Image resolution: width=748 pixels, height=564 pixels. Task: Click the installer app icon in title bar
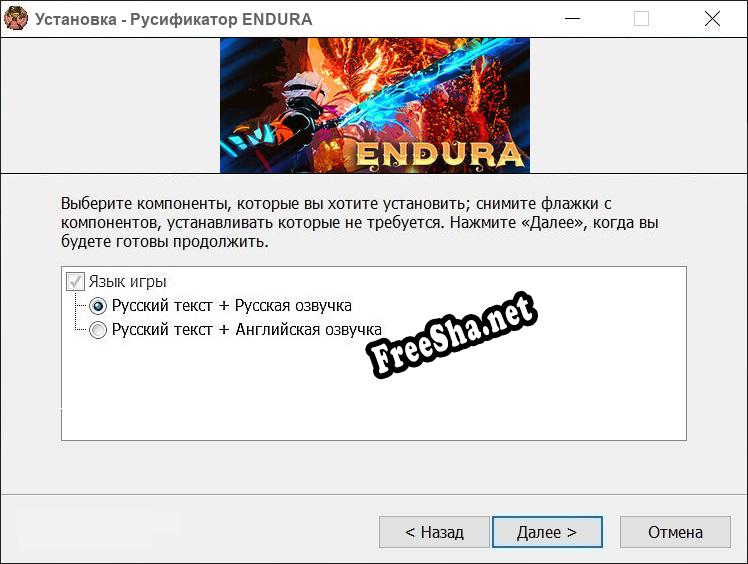tap(16, 19)
